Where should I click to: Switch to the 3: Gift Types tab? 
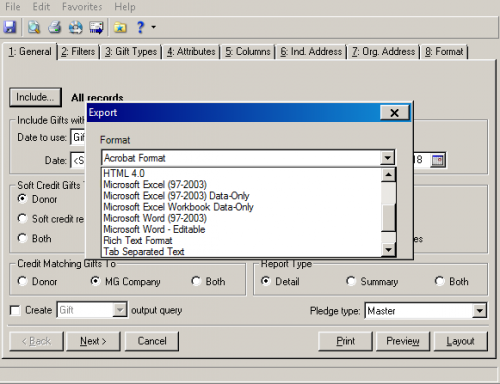click(131, 52)
